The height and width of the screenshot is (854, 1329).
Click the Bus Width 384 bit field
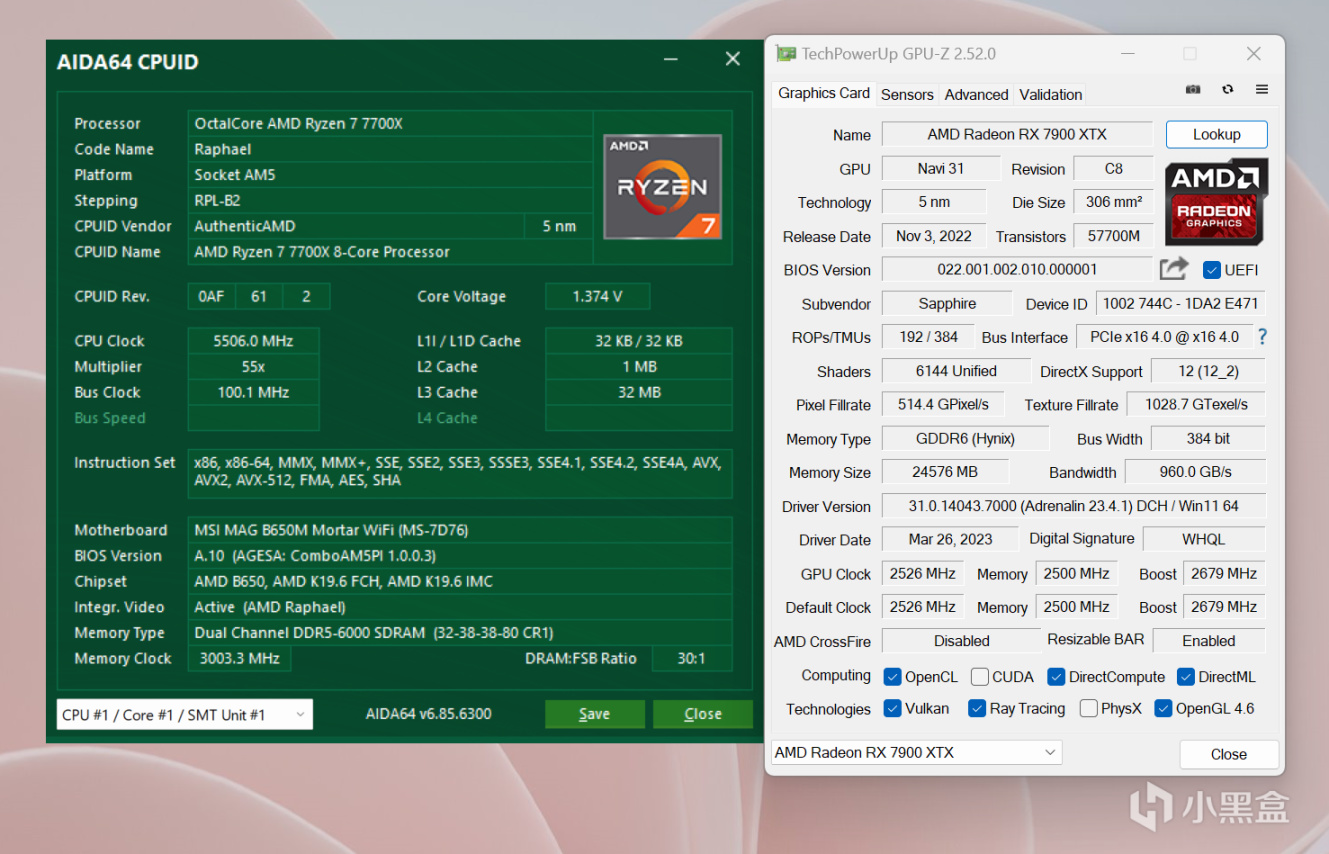click(x=1208, y=439)
